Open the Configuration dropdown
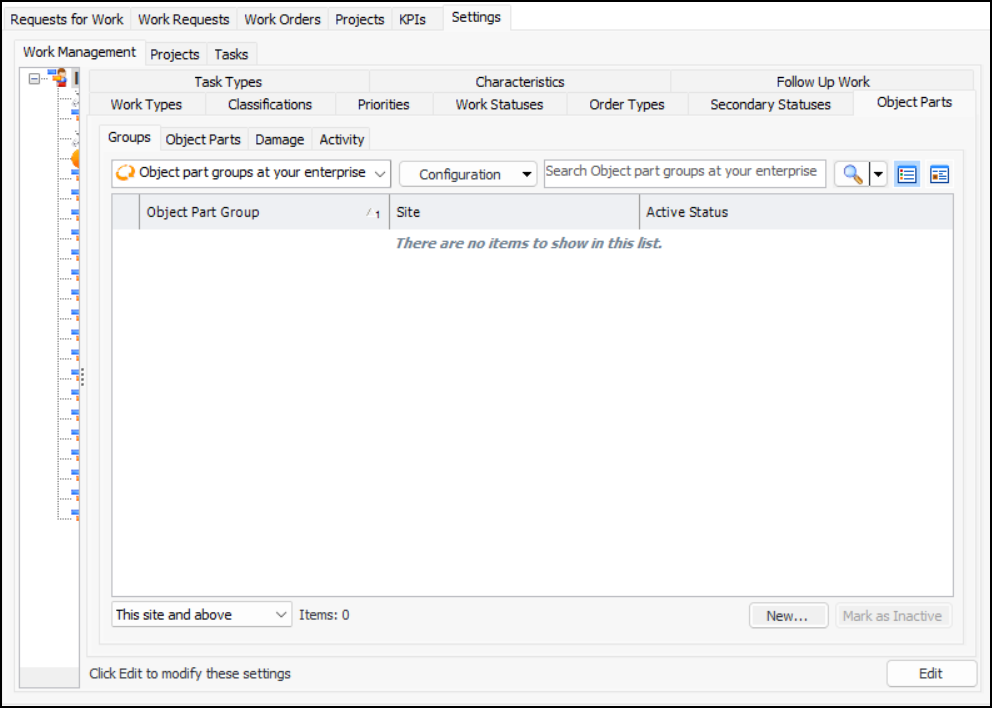The width and height of the screenshot is (992, 708). click(468, 174)
